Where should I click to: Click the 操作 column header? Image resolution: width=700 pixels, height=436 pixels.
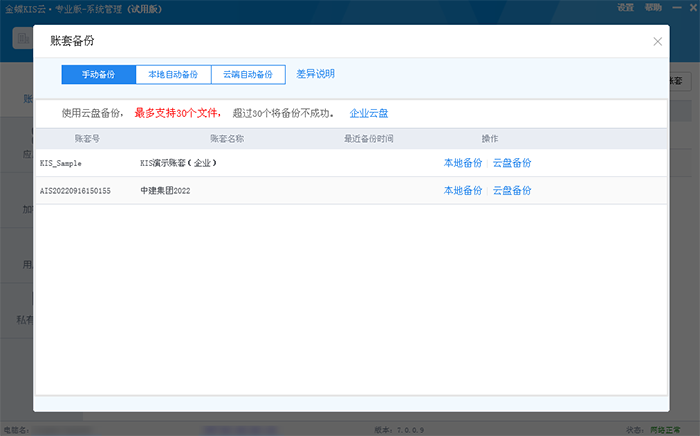tap(490, 138)
